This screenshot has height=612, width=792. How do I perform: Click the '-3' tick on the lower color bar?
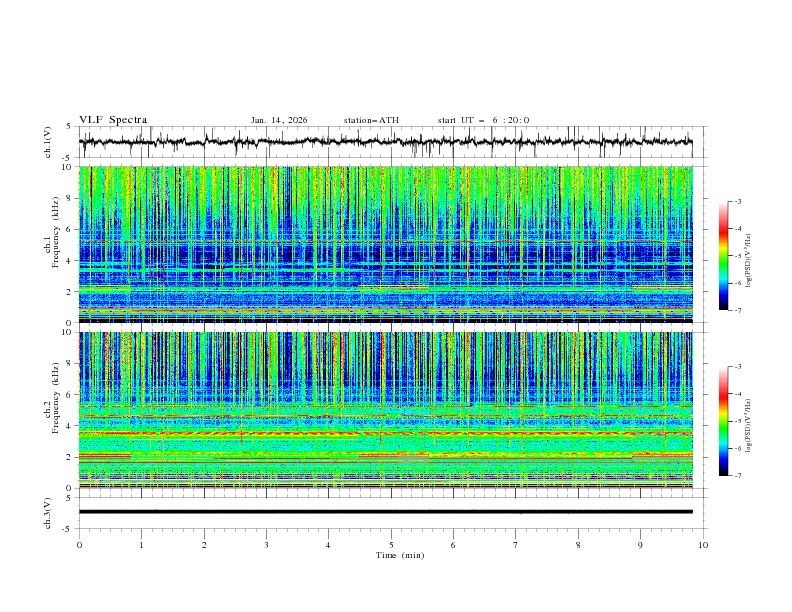coord(737,367)
